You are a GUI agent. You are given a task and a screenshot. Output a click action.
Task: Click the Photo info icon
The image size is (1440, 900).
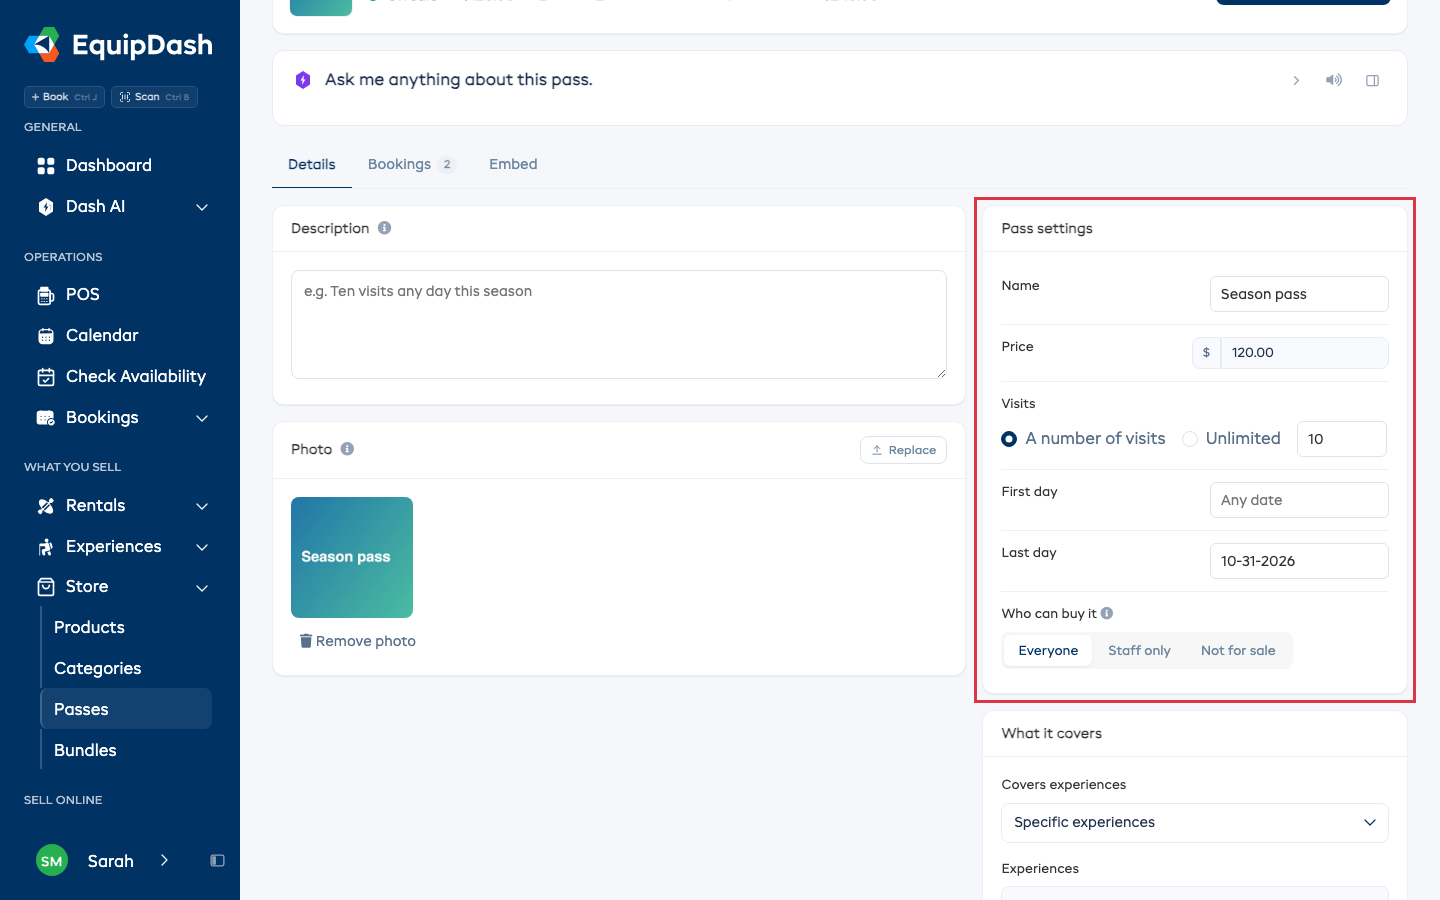[347, 449]
